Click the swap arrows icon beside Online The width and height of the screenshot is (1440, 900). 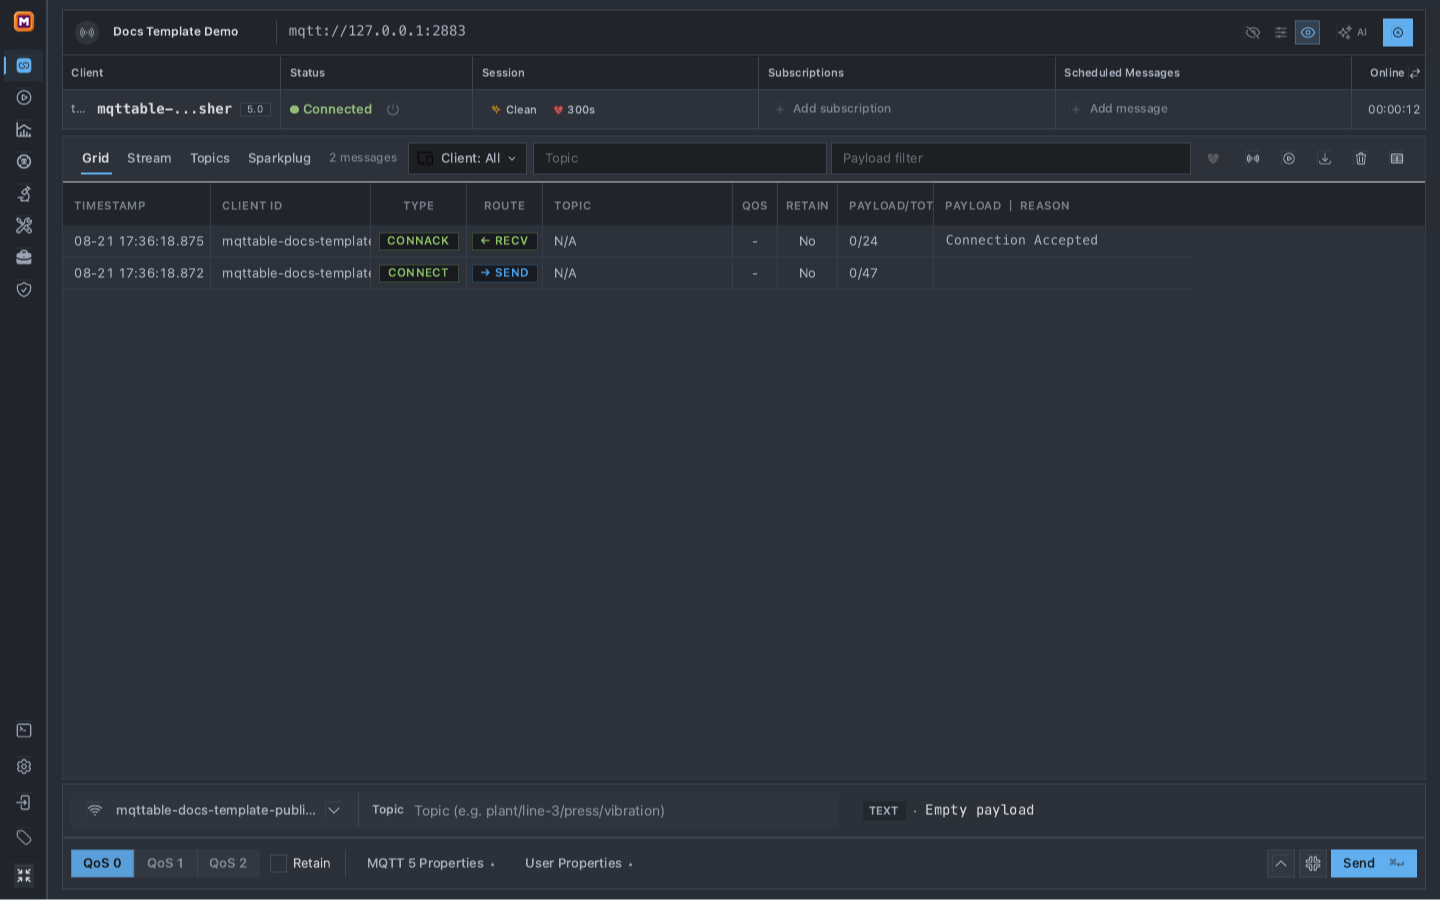point(1415,73)
